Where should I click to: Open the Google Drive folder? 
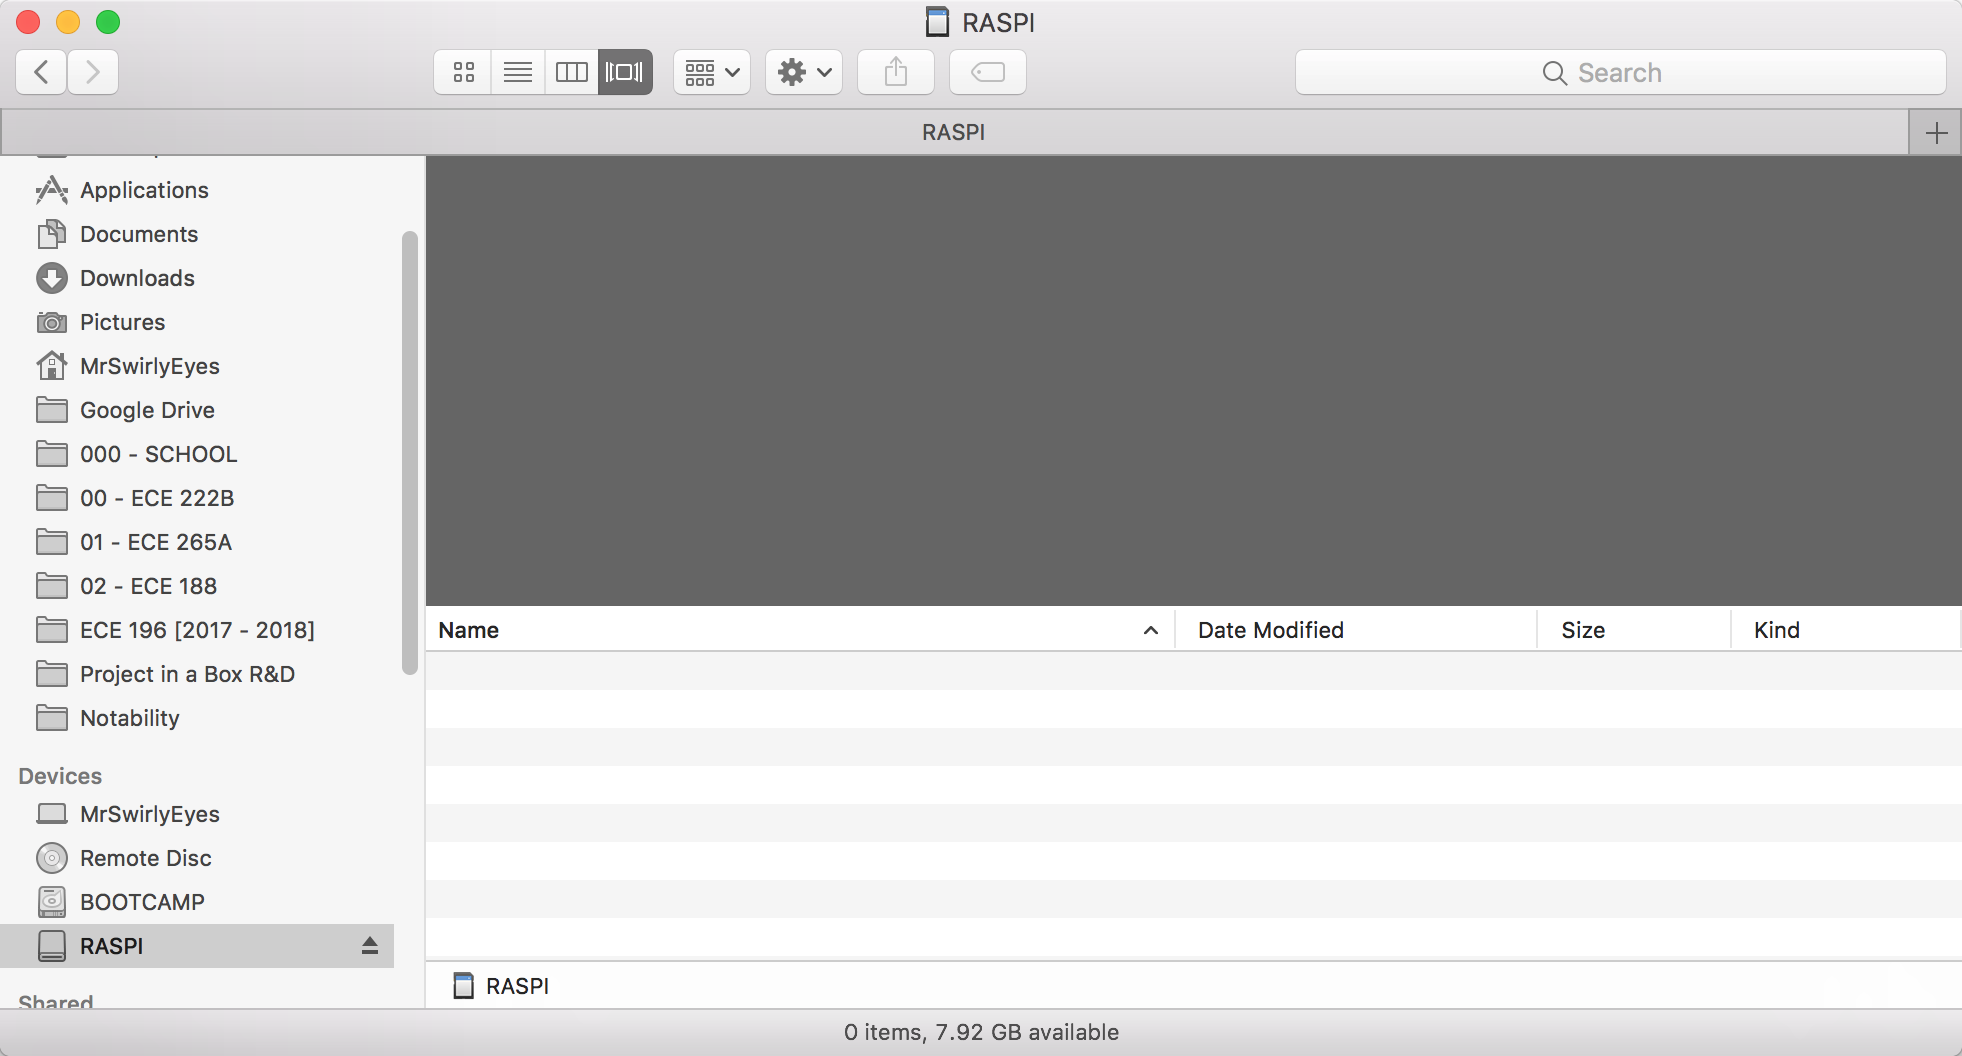pyautogui.click(x=147, y=410)
